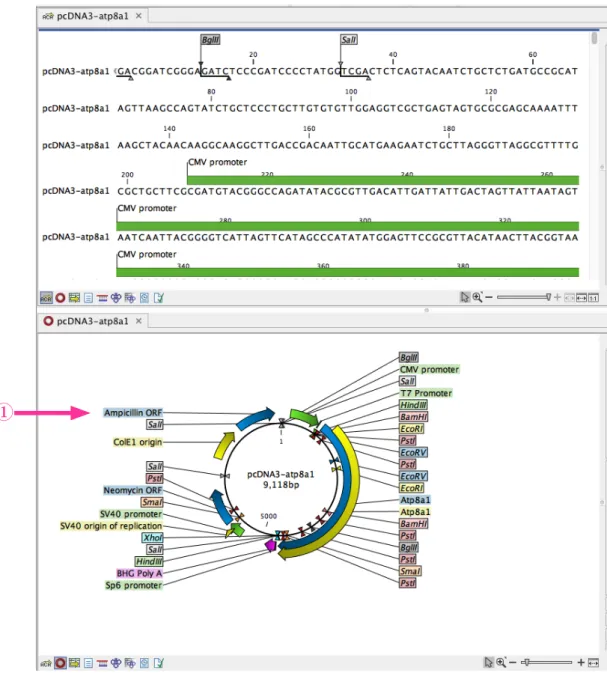
Task: Open annotation table icon in lower toolbar
Action: click(x=74, y=663)
